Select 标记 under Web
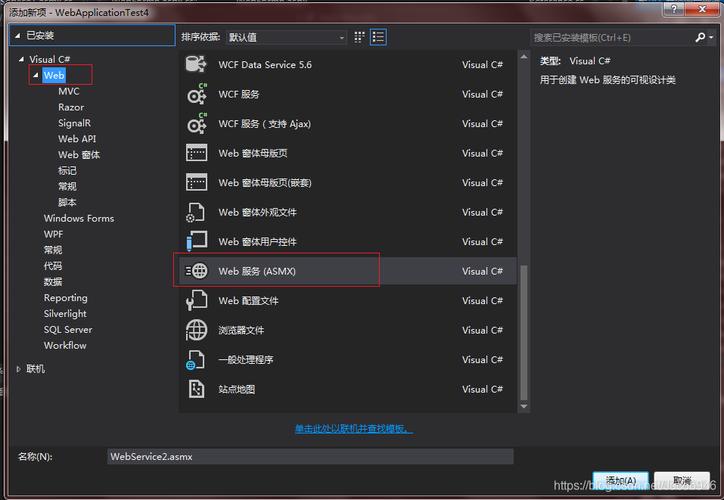724x500 pixels. tap(67, 170)
